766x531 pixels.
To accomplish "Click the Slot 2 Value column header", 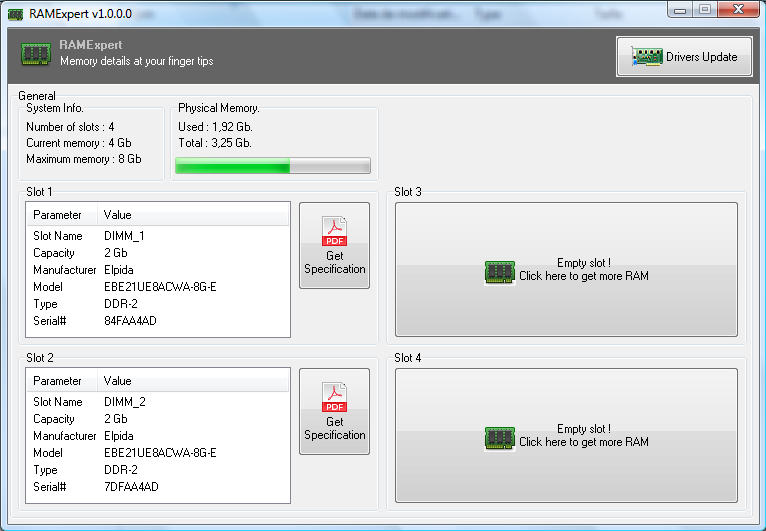I will pos(193,381).
